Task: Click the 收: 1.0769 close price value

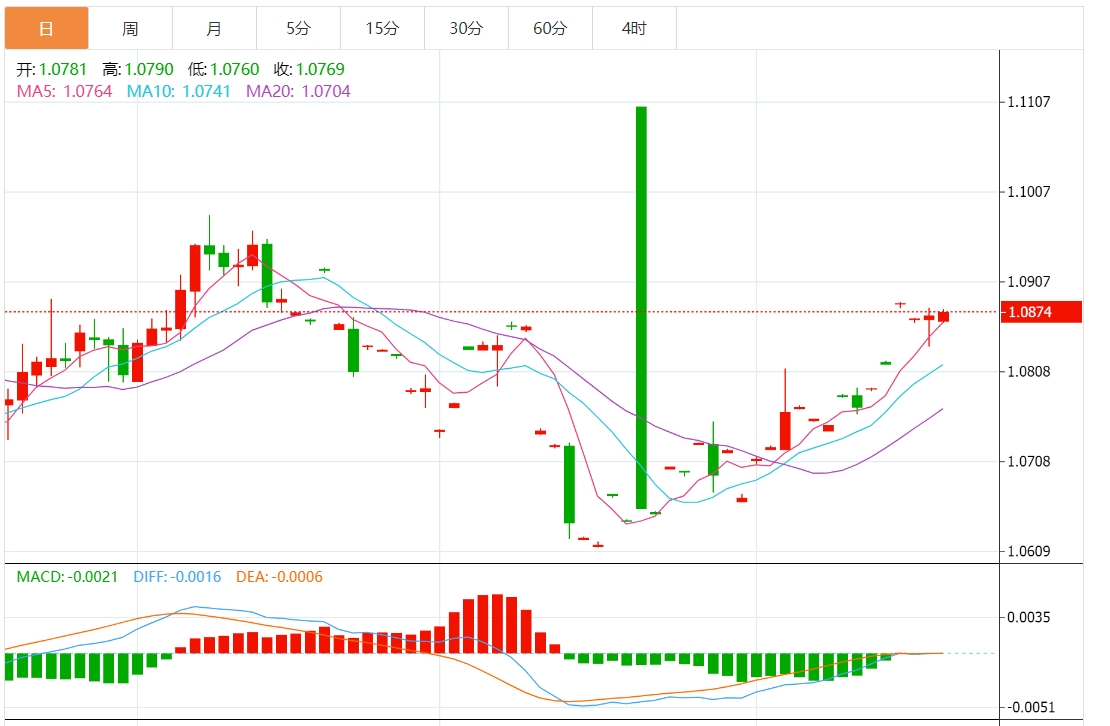Action: click(309, 69)
